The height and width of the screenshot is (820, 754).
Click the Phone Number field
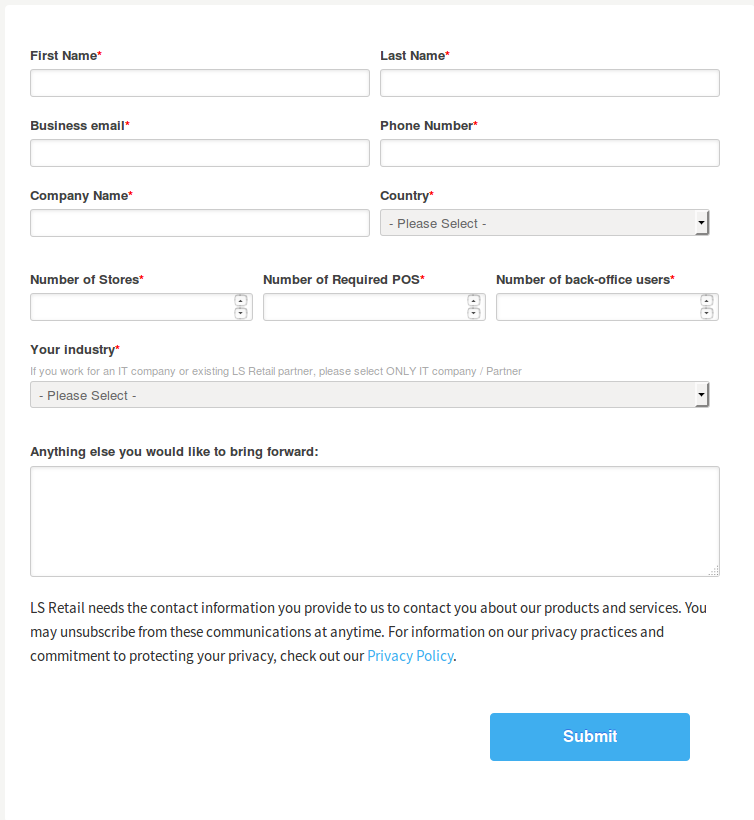coord(549,152)
